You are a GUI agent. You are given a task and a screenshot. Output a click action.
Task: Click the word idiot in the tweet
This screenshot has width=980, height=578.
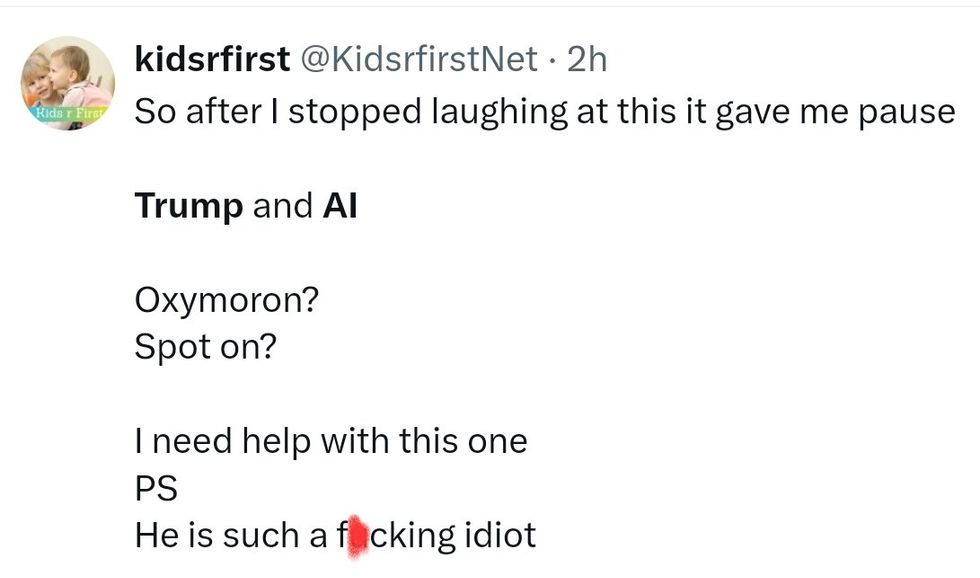(x=500, y=535)
